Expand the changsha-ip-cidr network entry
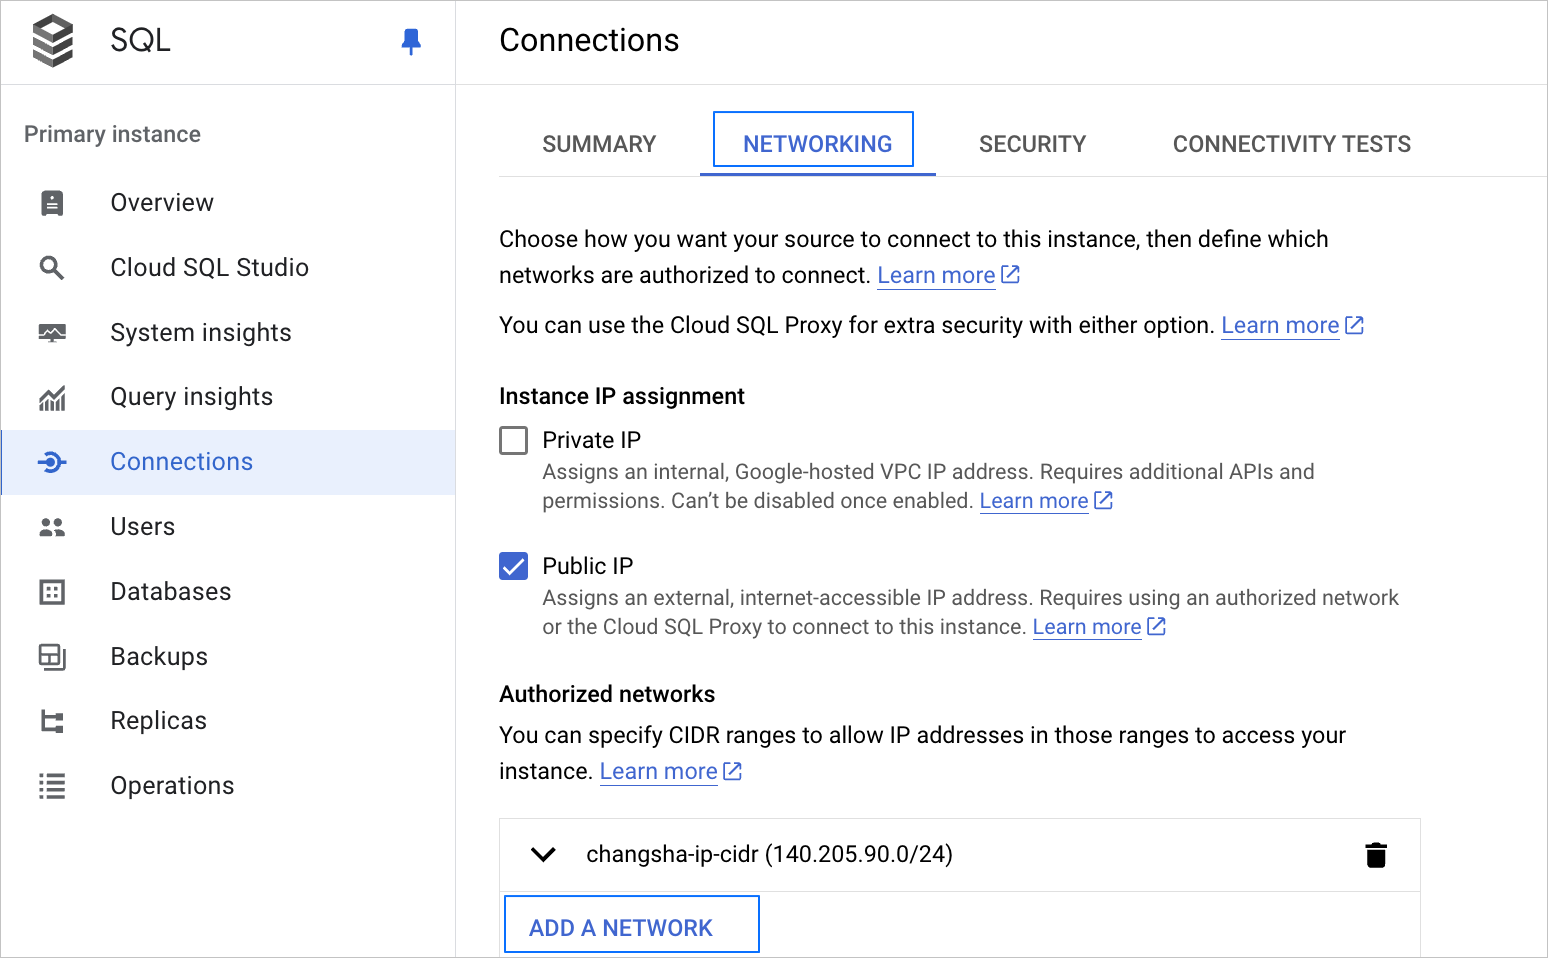The image size is (1548, 958). [543, 855]
